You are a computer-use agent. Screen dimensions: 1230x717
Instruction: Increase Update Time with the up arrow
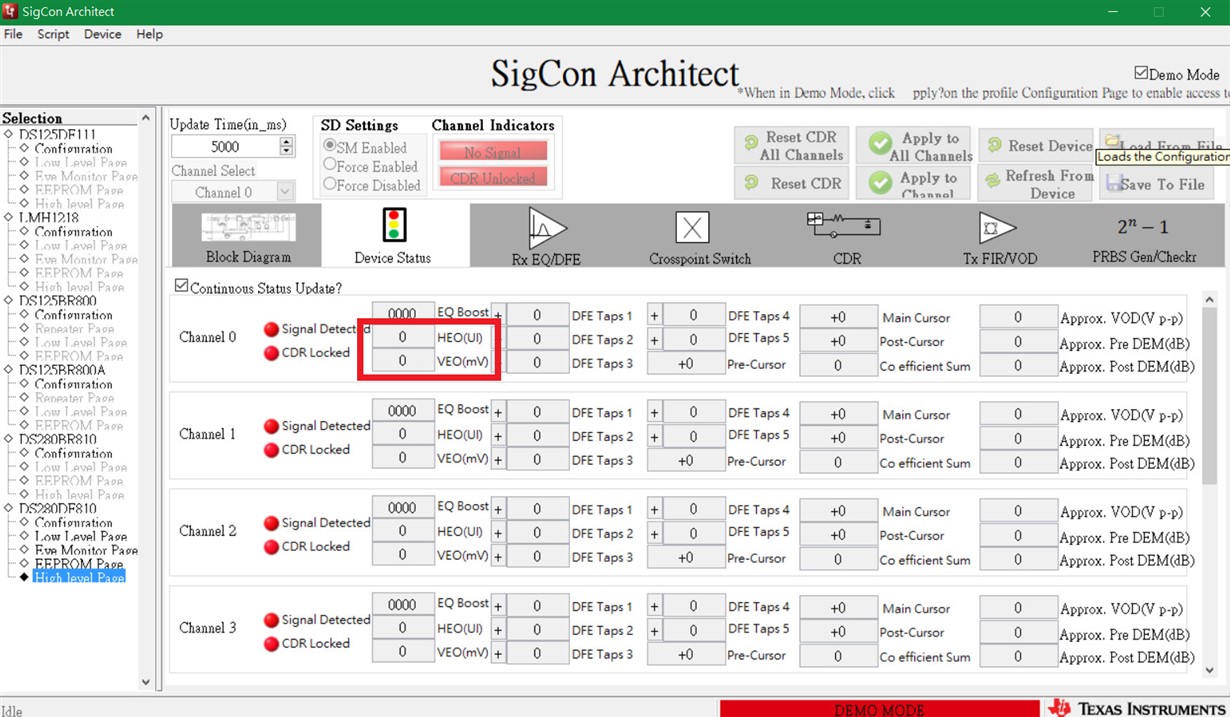pyautogui.click(x=286, y=141)
